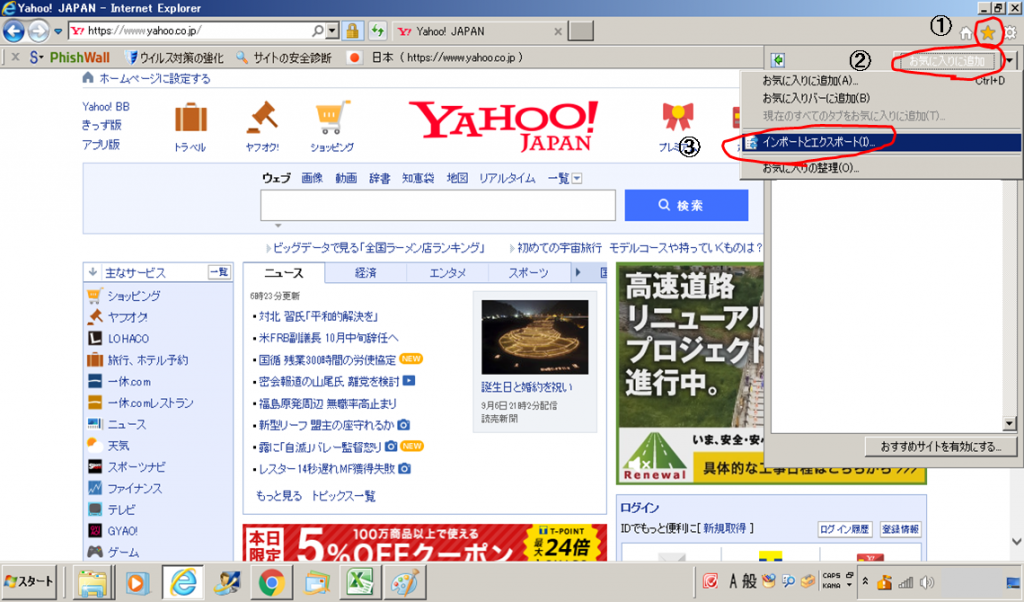
Task: Click the browser Forward arrow button
Action: pyautogui.click(x=39, y=31)
